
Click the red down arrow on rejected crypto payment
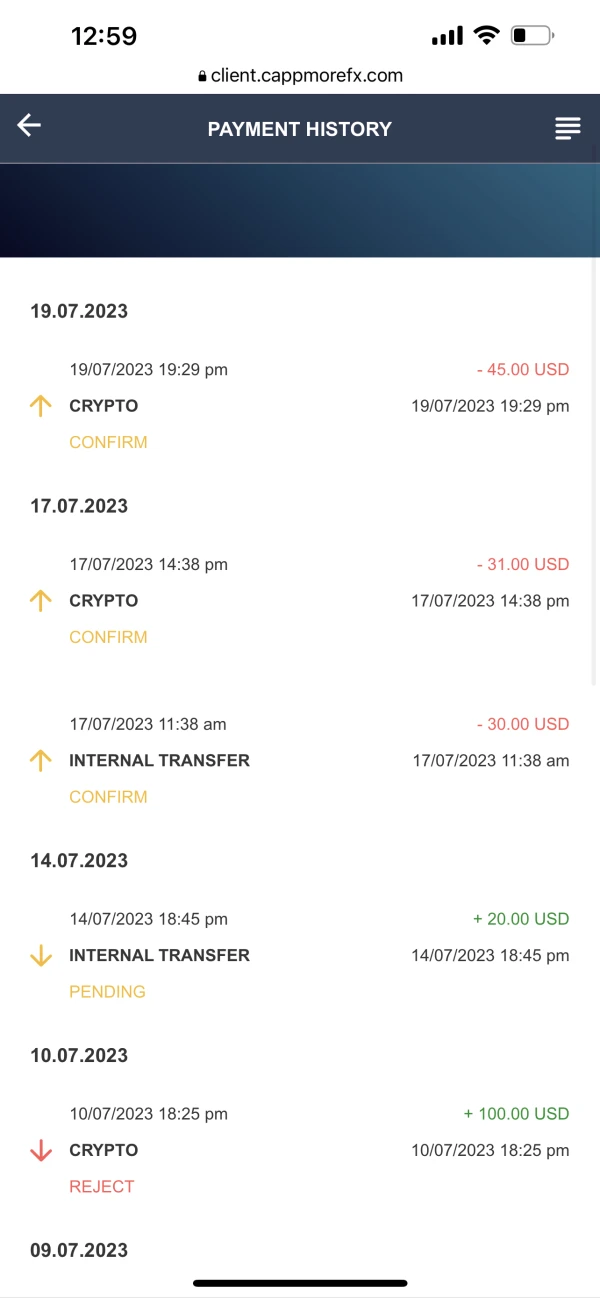coord(40,1151)
